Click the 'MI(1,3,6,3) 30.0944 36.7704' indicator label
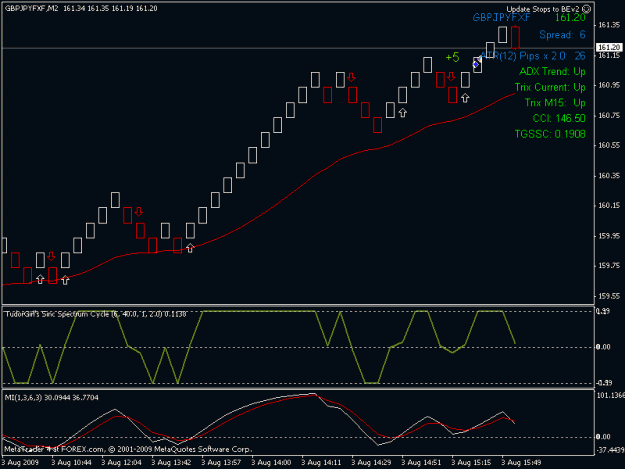The width and height of the screenshot is (625, 469). click(x=51, y=397)
